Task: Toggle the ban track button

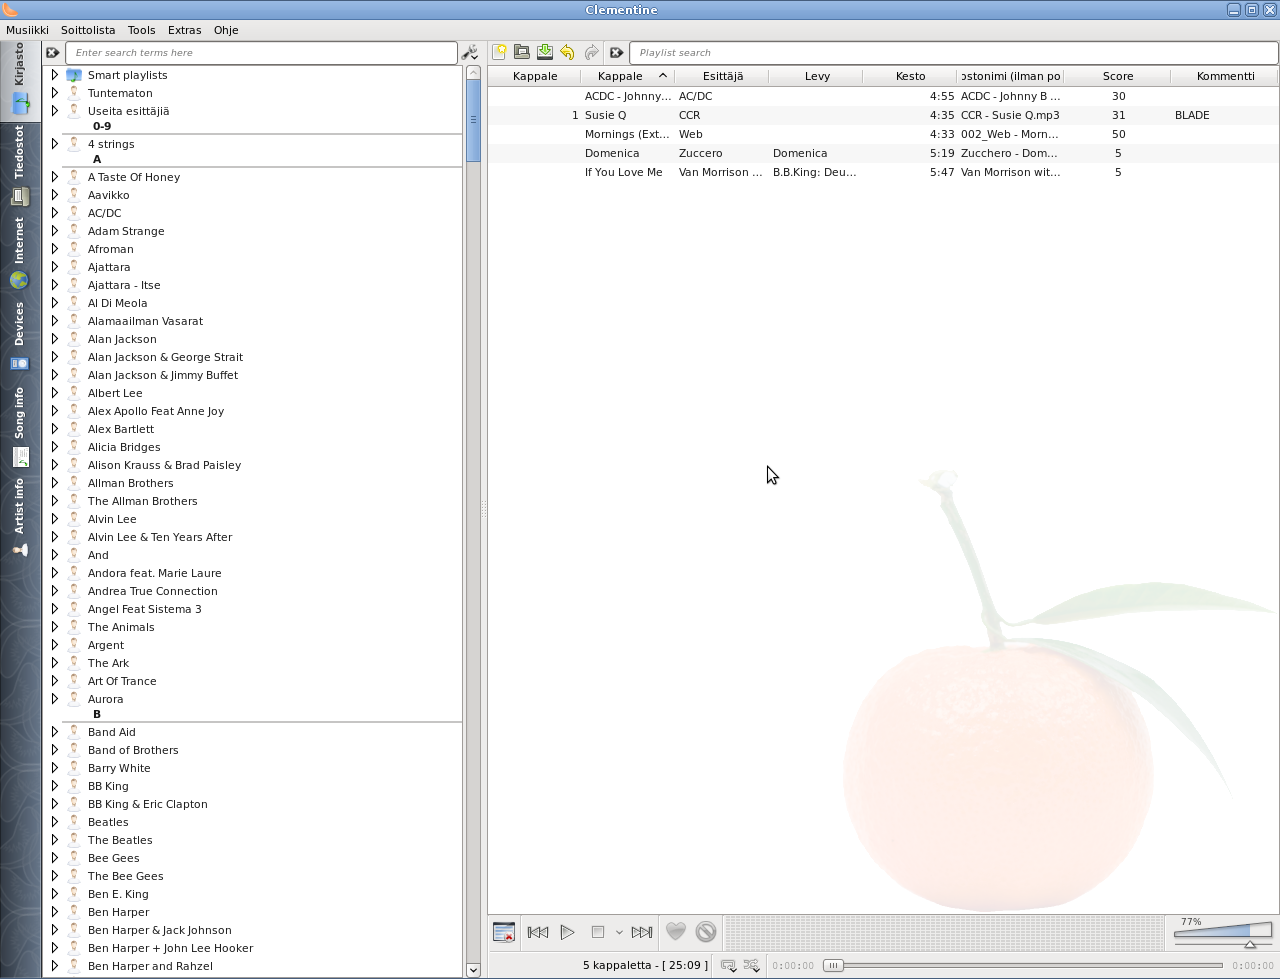Action: pos(706,932)
